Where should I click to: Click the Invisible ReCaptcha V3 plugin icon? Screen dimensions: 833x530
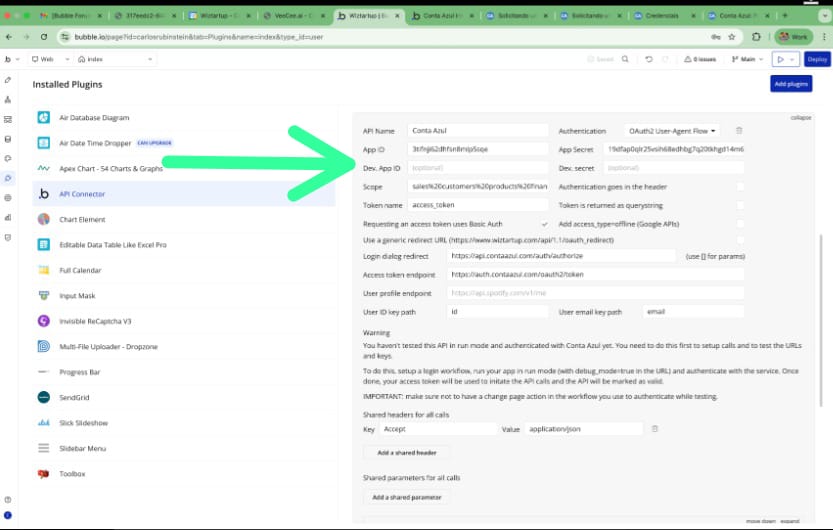[x=44, y=321]
